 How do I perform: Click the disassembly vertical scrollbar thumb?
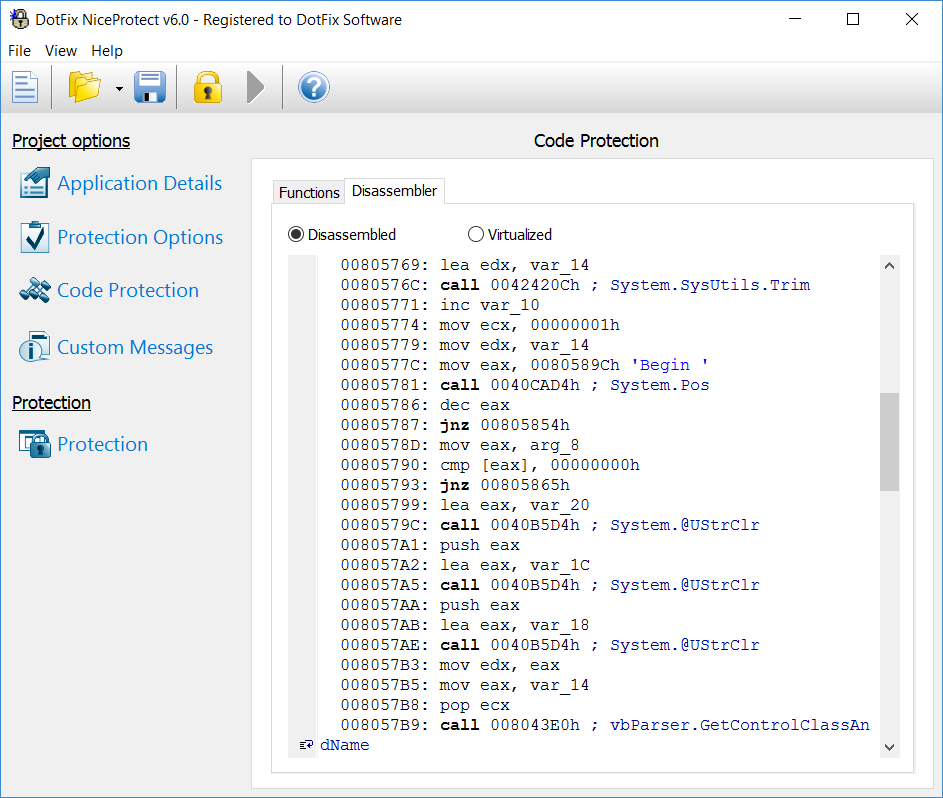tap(889, 441)
